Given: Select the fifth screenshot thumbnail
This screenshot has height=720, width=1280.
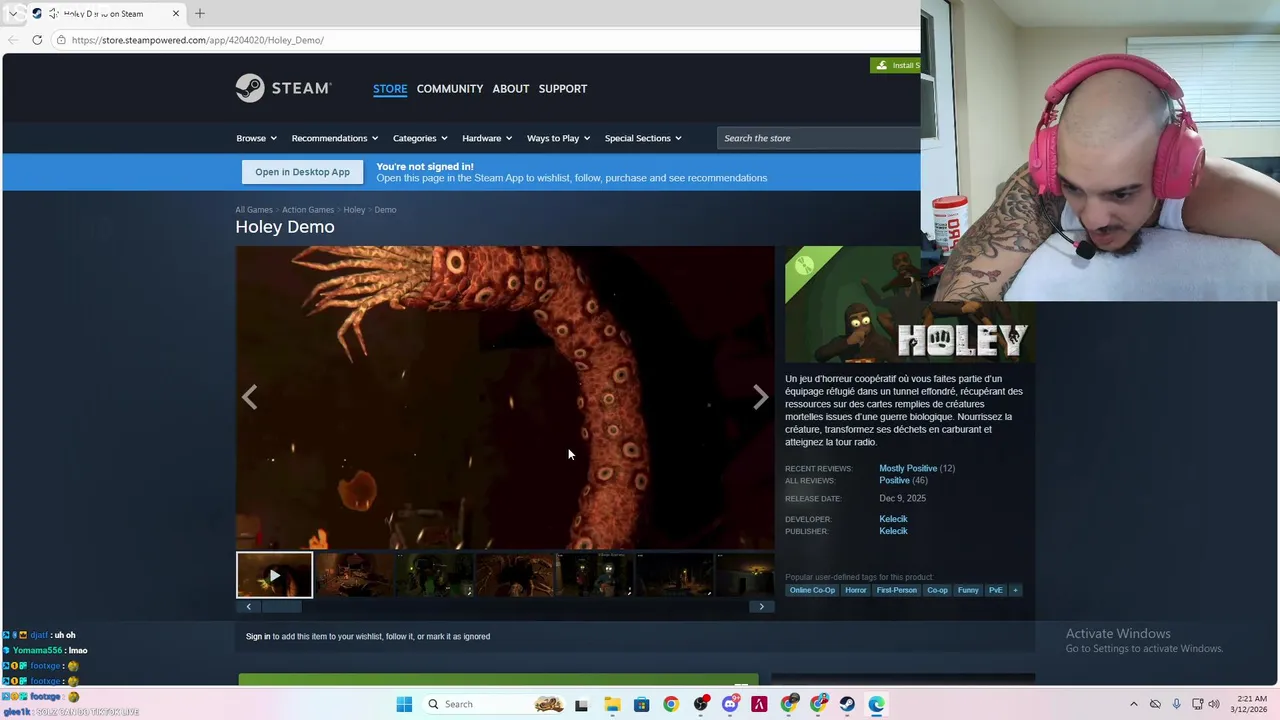Looking at the screenshot, I should coord(594,575).
